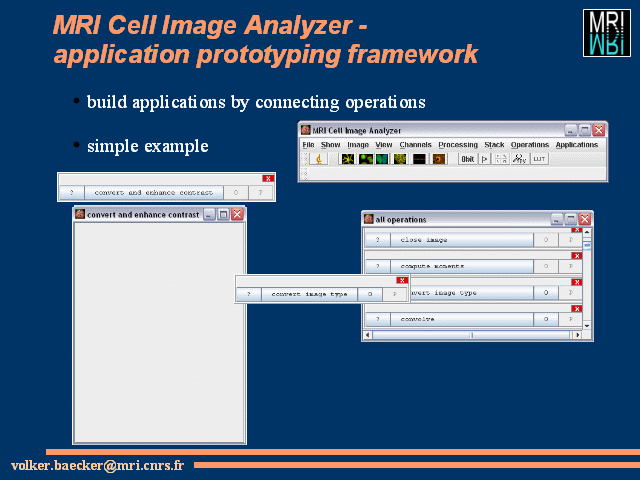
Task: Click the 'O' button of convert and enhance contrast
Action: pyautogui.click(x=236, y=192)
